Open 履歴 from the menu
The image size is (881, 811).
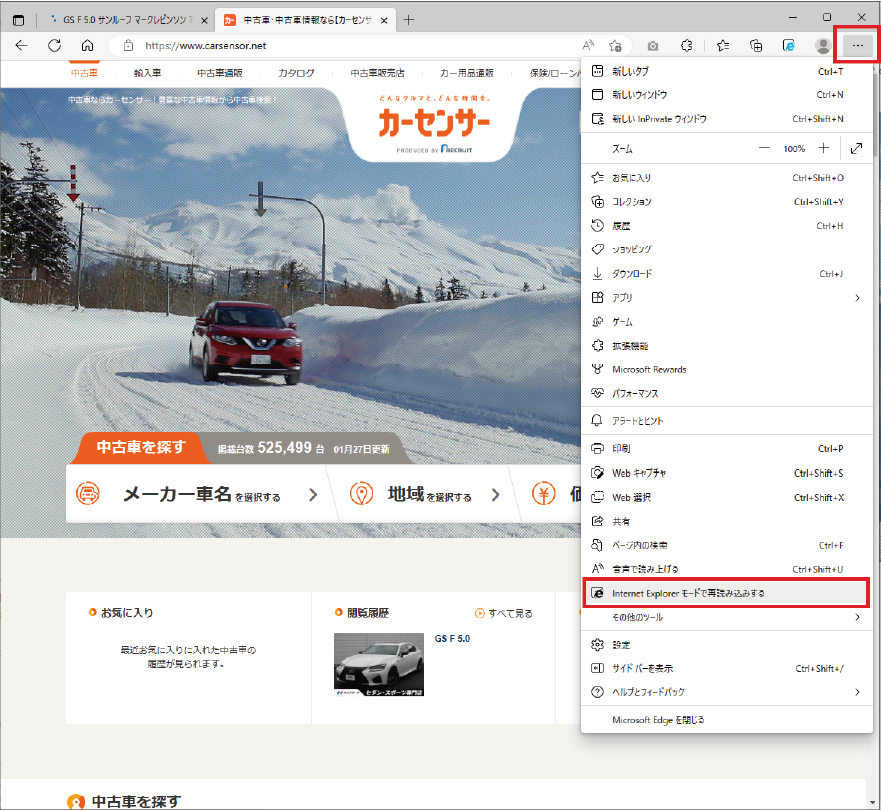pyautogui.click(x=726, y=226)
